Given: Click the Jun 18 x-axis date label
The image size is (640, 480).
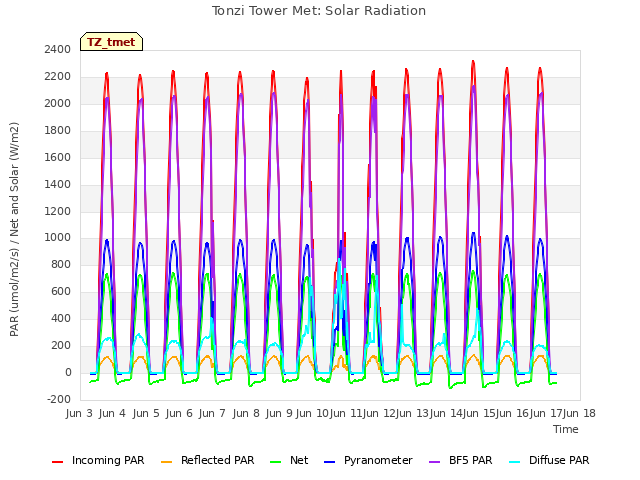Looking at the screenshot, I should pyautogui.click(x=579, y=413).
